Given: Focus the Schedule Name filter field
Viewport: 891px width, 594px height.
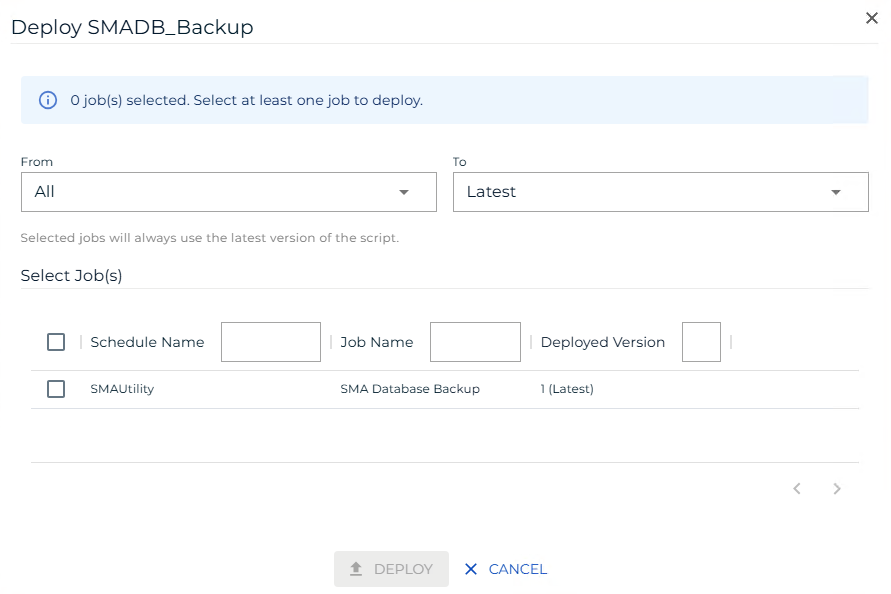Looking at the screenshot, I should (x=270, y=342).
